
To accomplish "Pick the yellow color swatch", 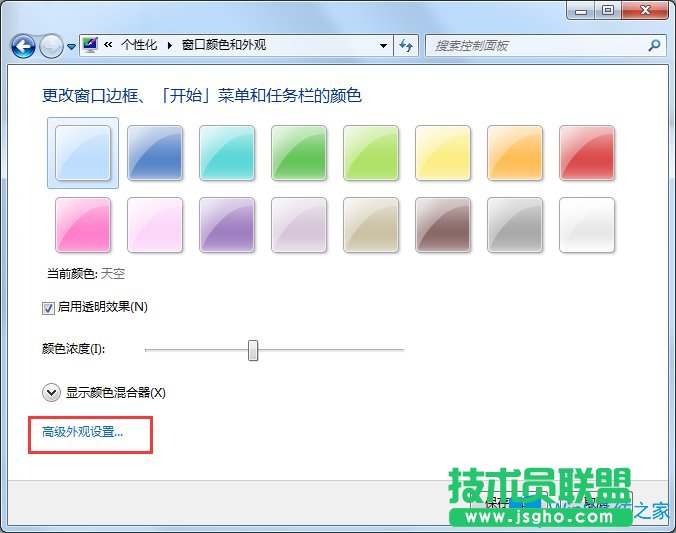I will [443, 153].
